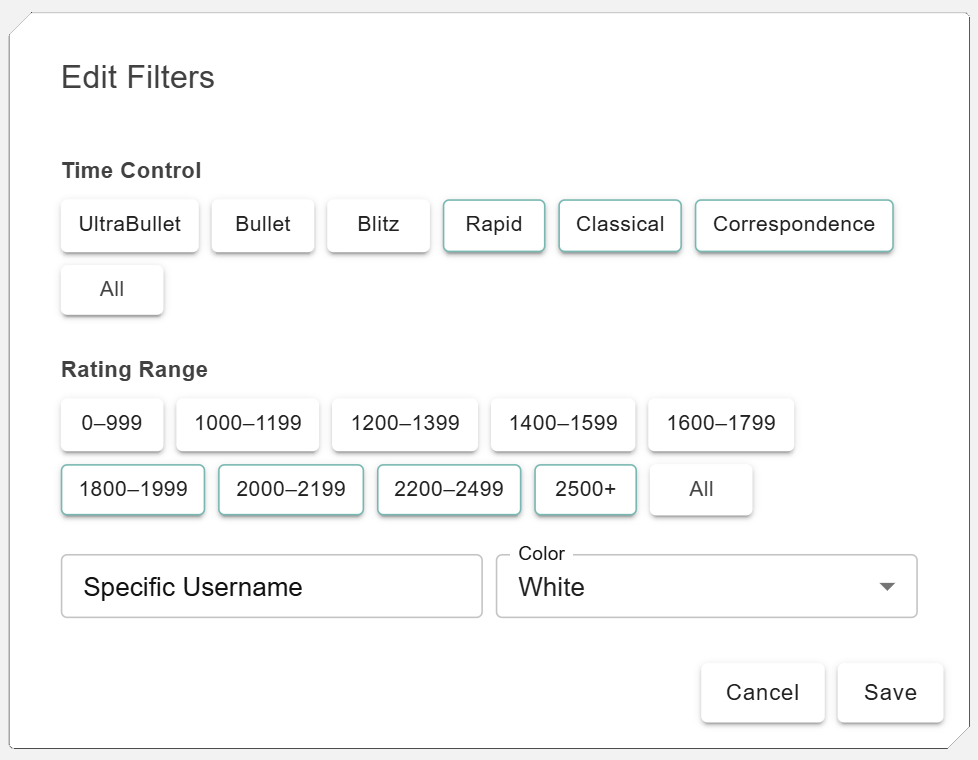Select the Blitz time control

(x=378, y=225)
